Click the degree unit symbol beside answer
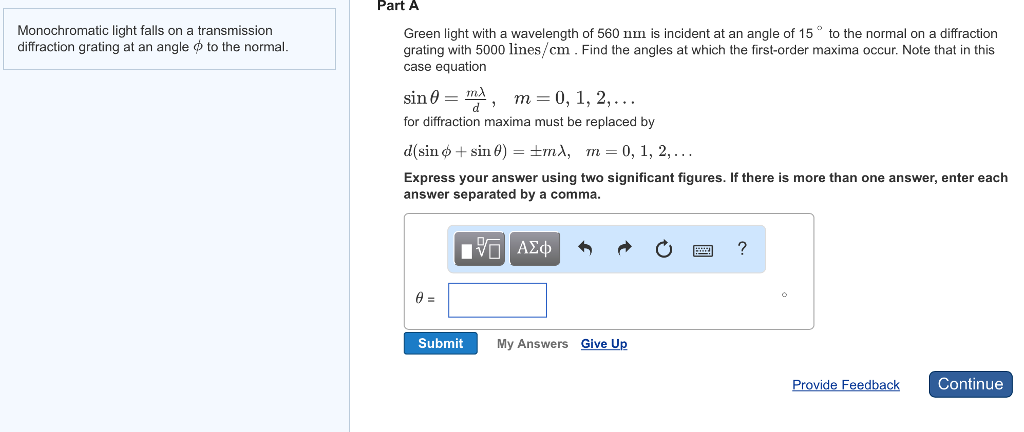This screenshot has height=432, width=1024. 784,295
